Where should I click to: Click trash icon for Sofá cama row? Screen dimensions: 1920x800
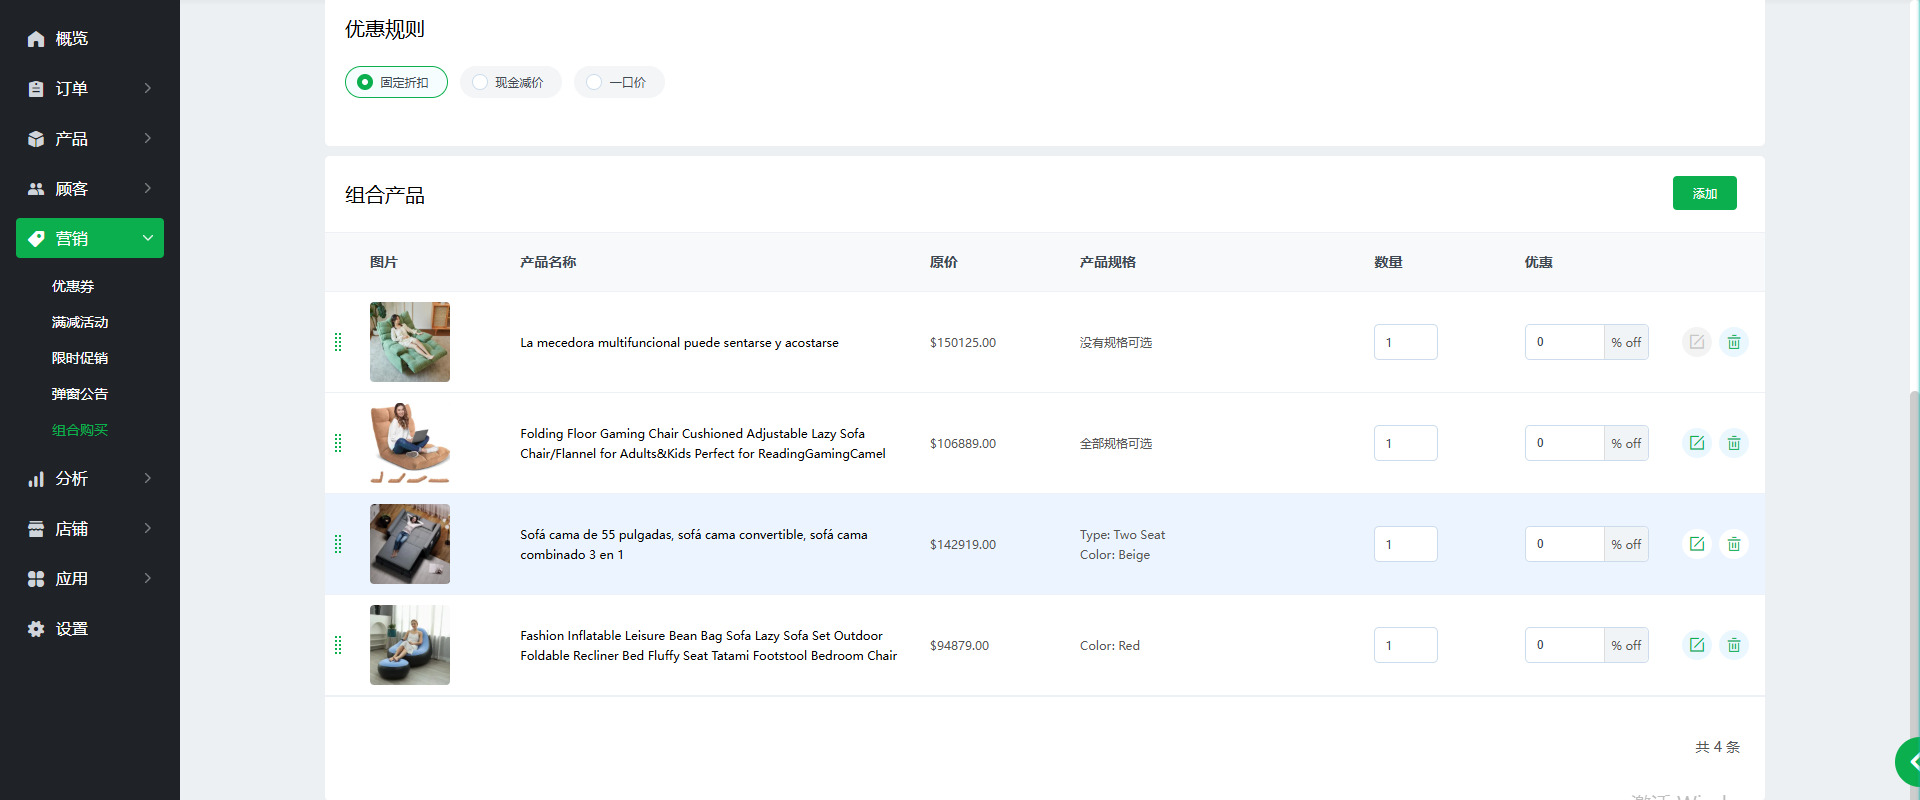pos(1733,544)
